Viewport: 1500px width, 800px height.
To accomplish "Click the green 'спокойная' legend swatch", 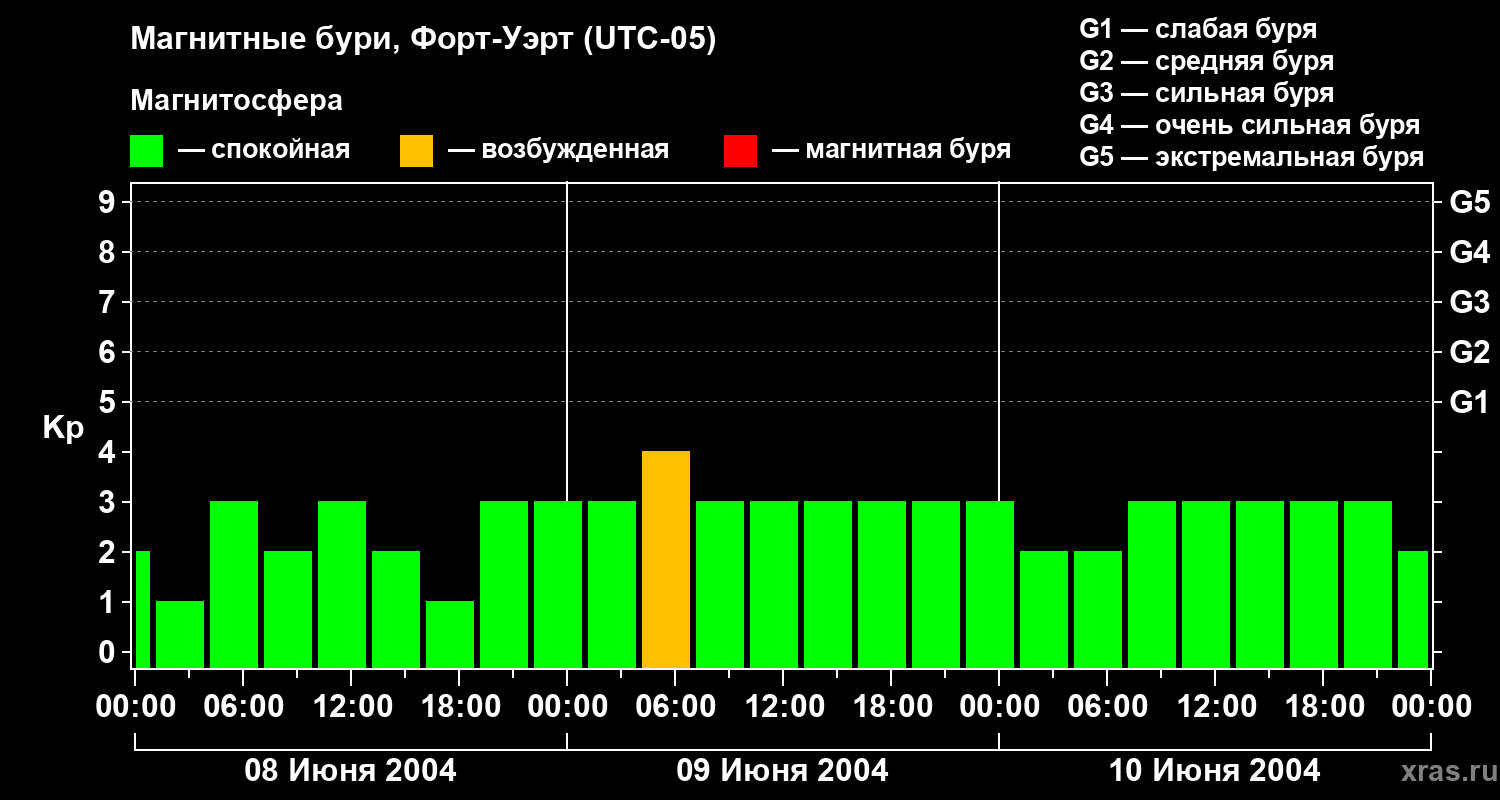I will coord(146,151).
